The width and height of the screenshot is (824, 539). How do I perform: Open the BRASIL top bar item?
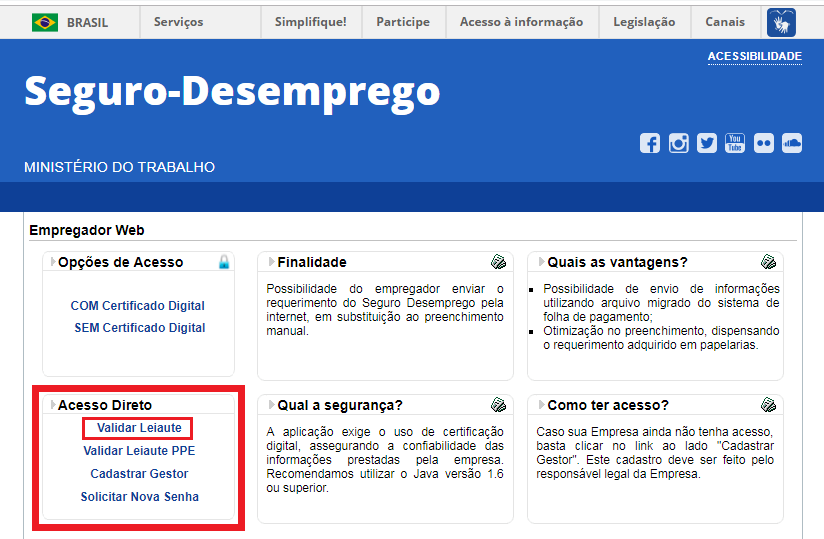[x=87, y=23]
